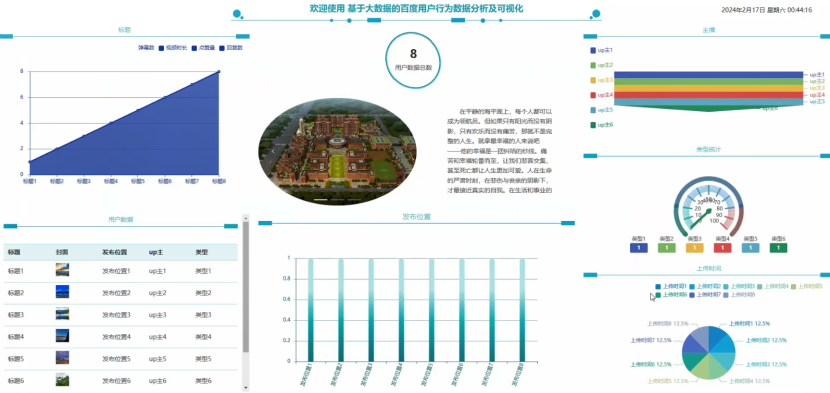Toggle up主5 in the funnel legend
Image resolution: width=830 pixels, height=393 pixels.
[x=601, y=110]
